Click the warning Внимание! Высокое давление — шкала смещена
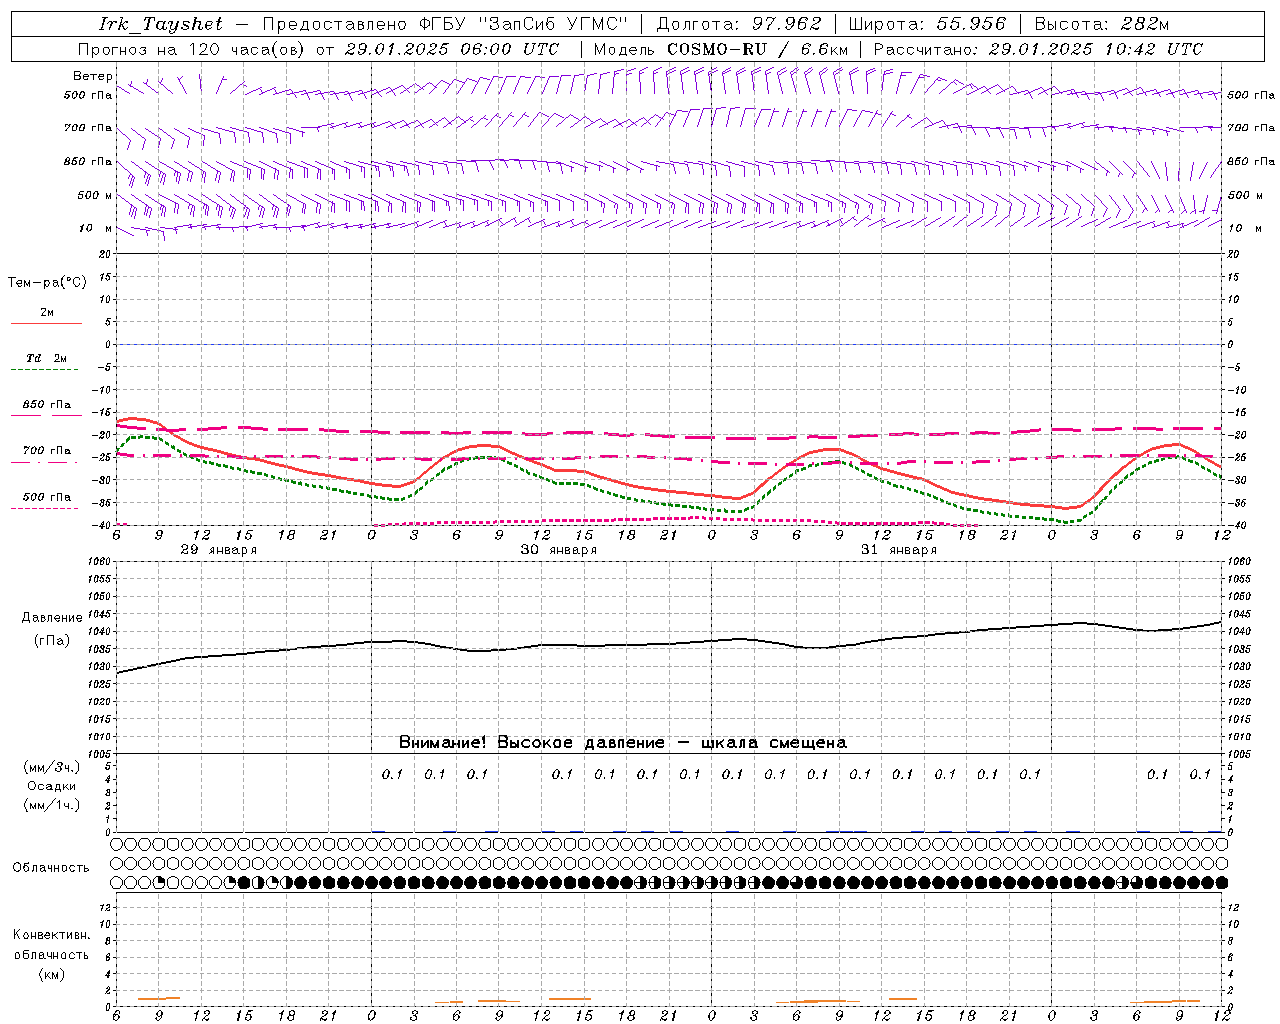The width and height of the screenshot is (1280, 1024). pos(623,743)
